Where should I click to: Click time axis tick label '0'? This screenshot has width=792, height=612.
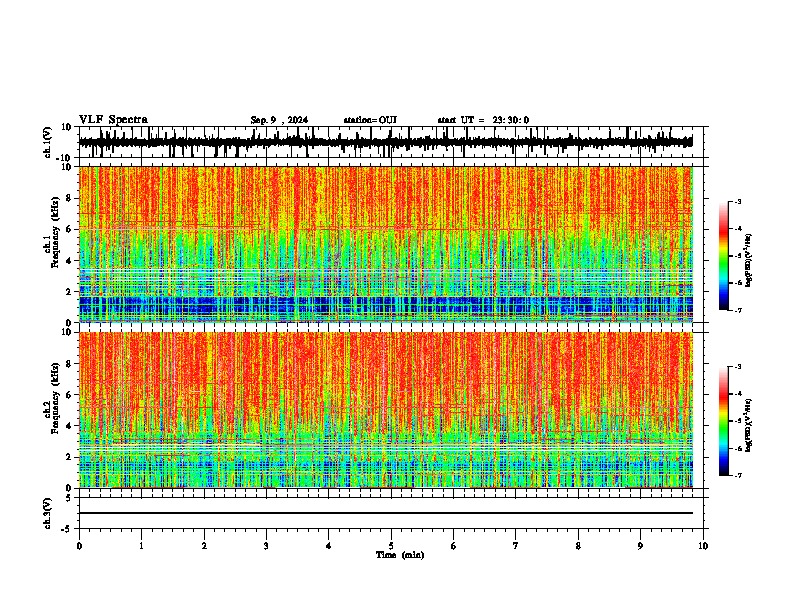point(79,546)
